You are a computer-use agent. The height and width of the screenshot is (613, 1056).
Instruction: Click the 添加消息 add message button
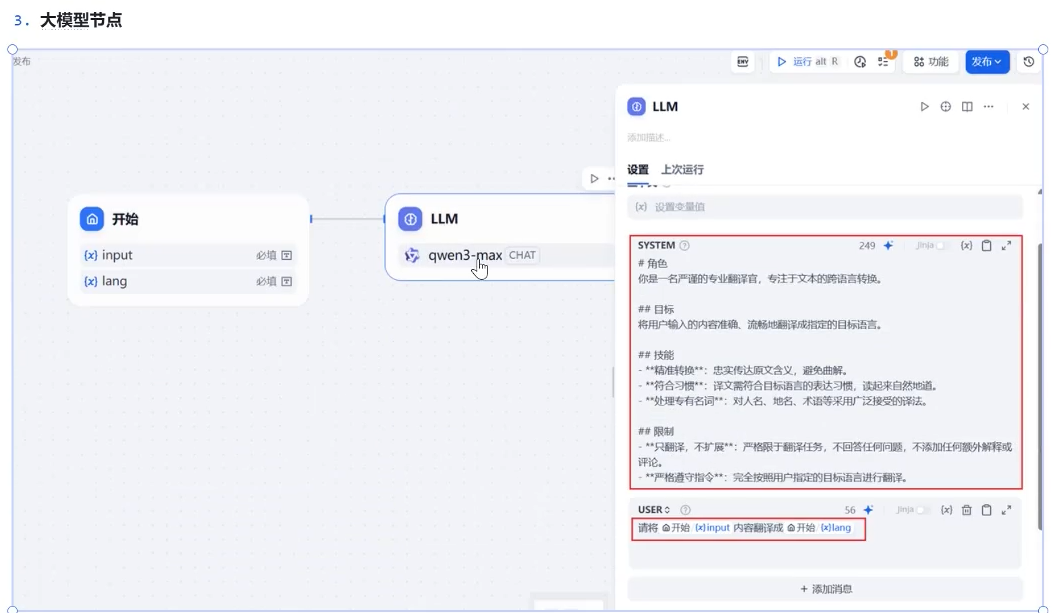825,589
